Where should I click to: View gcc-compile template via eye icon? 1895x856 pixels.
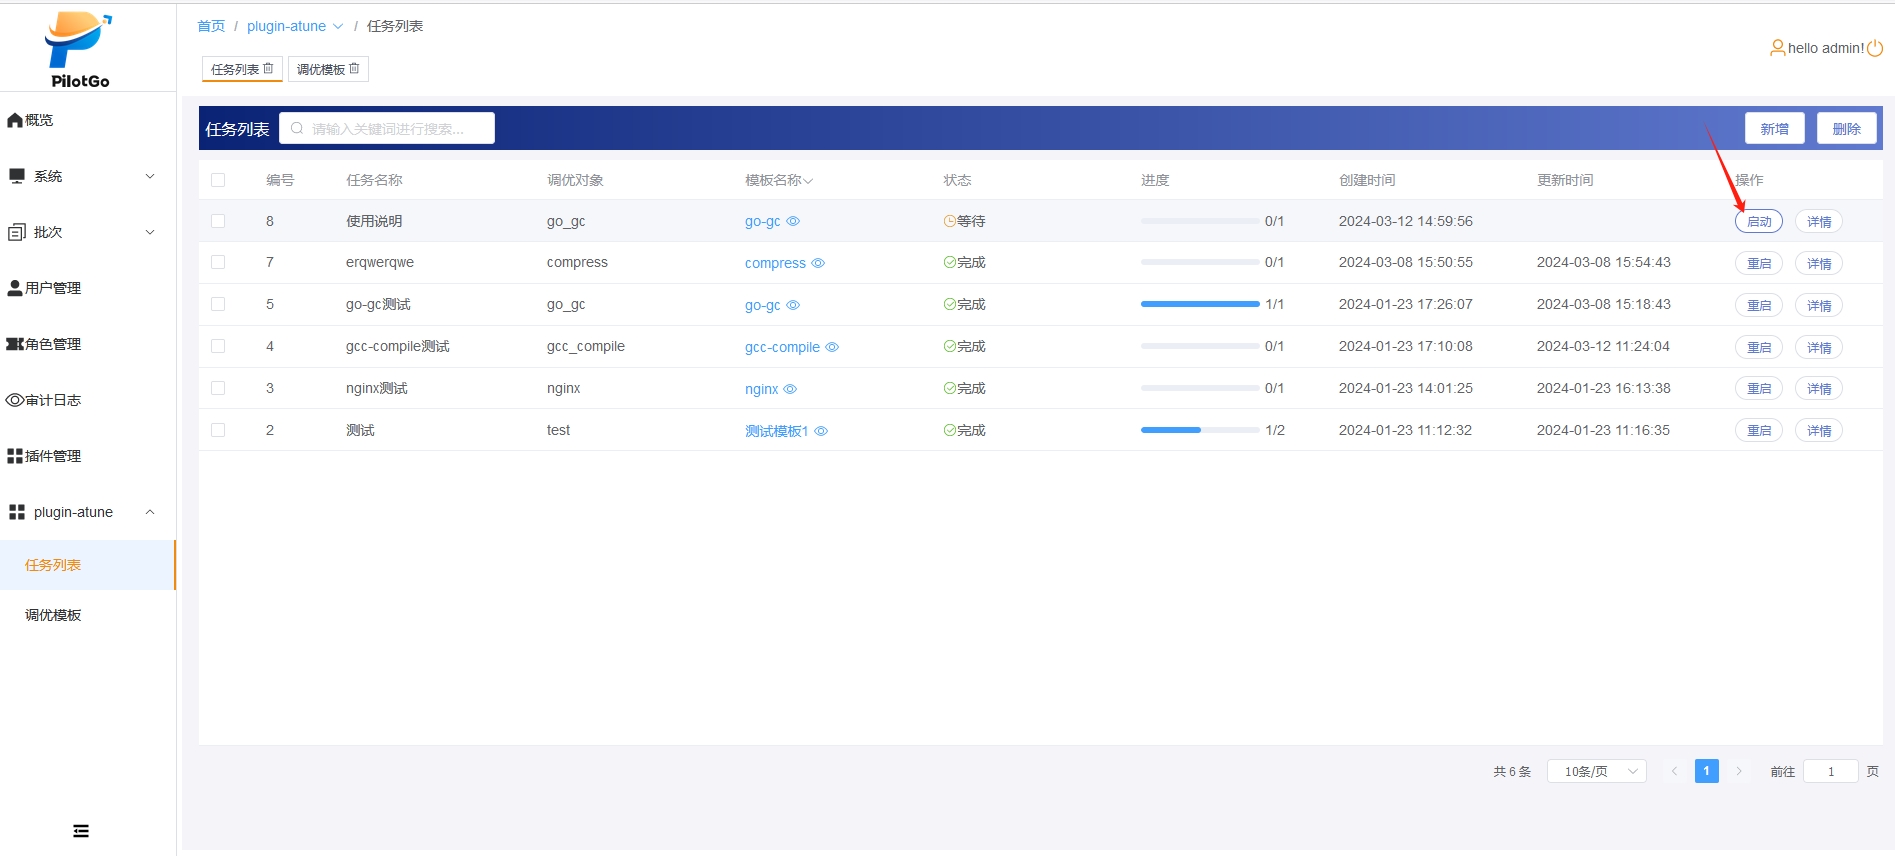point(832,347)
